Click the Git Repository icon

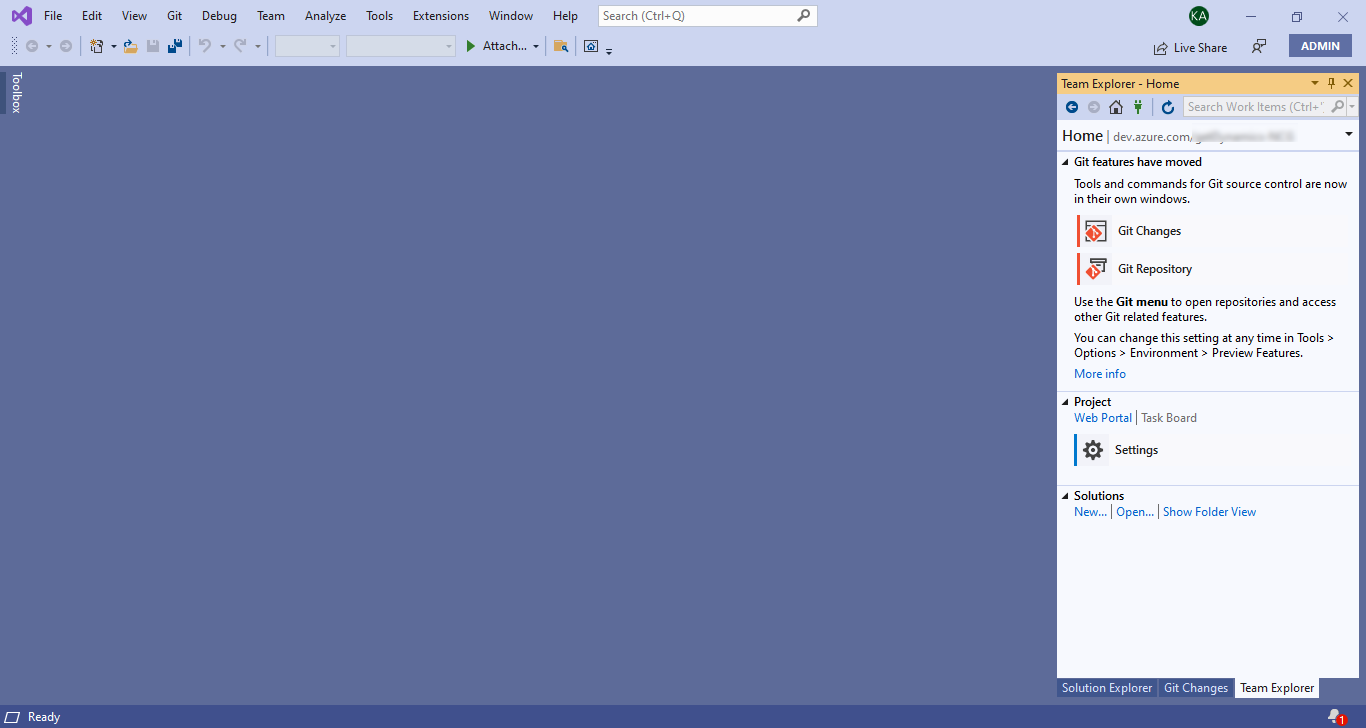[x=1095, y=269]
